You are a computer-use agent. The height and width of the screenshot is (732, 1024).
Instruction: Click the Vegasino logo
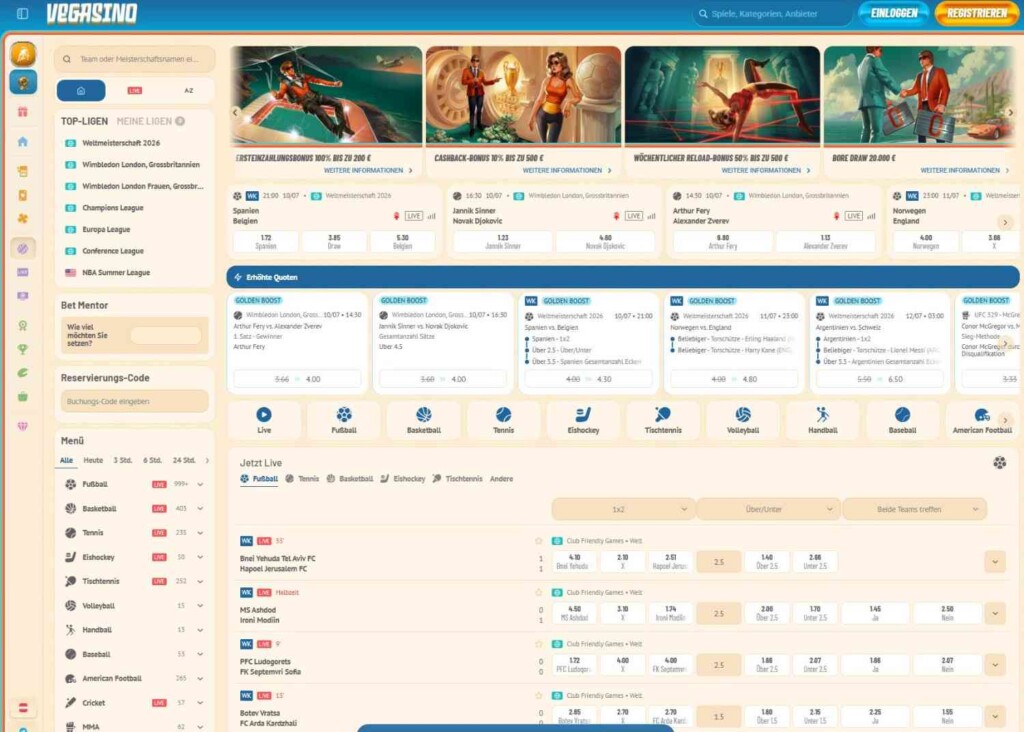(92, 14)
